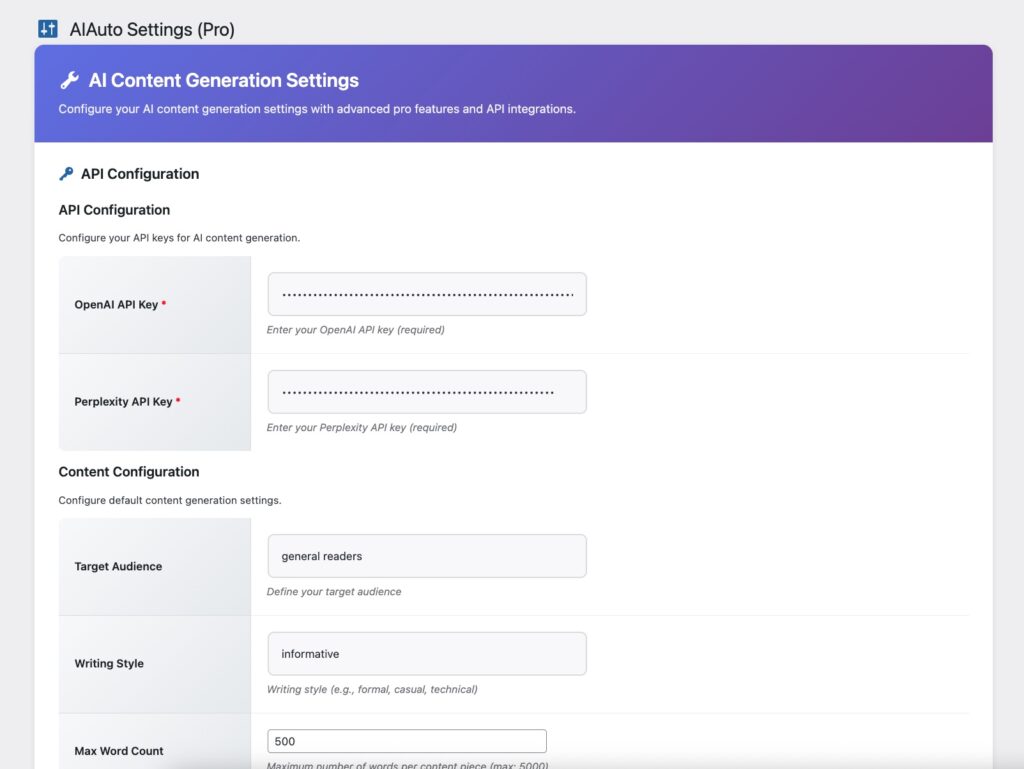
Task: Click the Writing Style label
Action: coord(109,664)
